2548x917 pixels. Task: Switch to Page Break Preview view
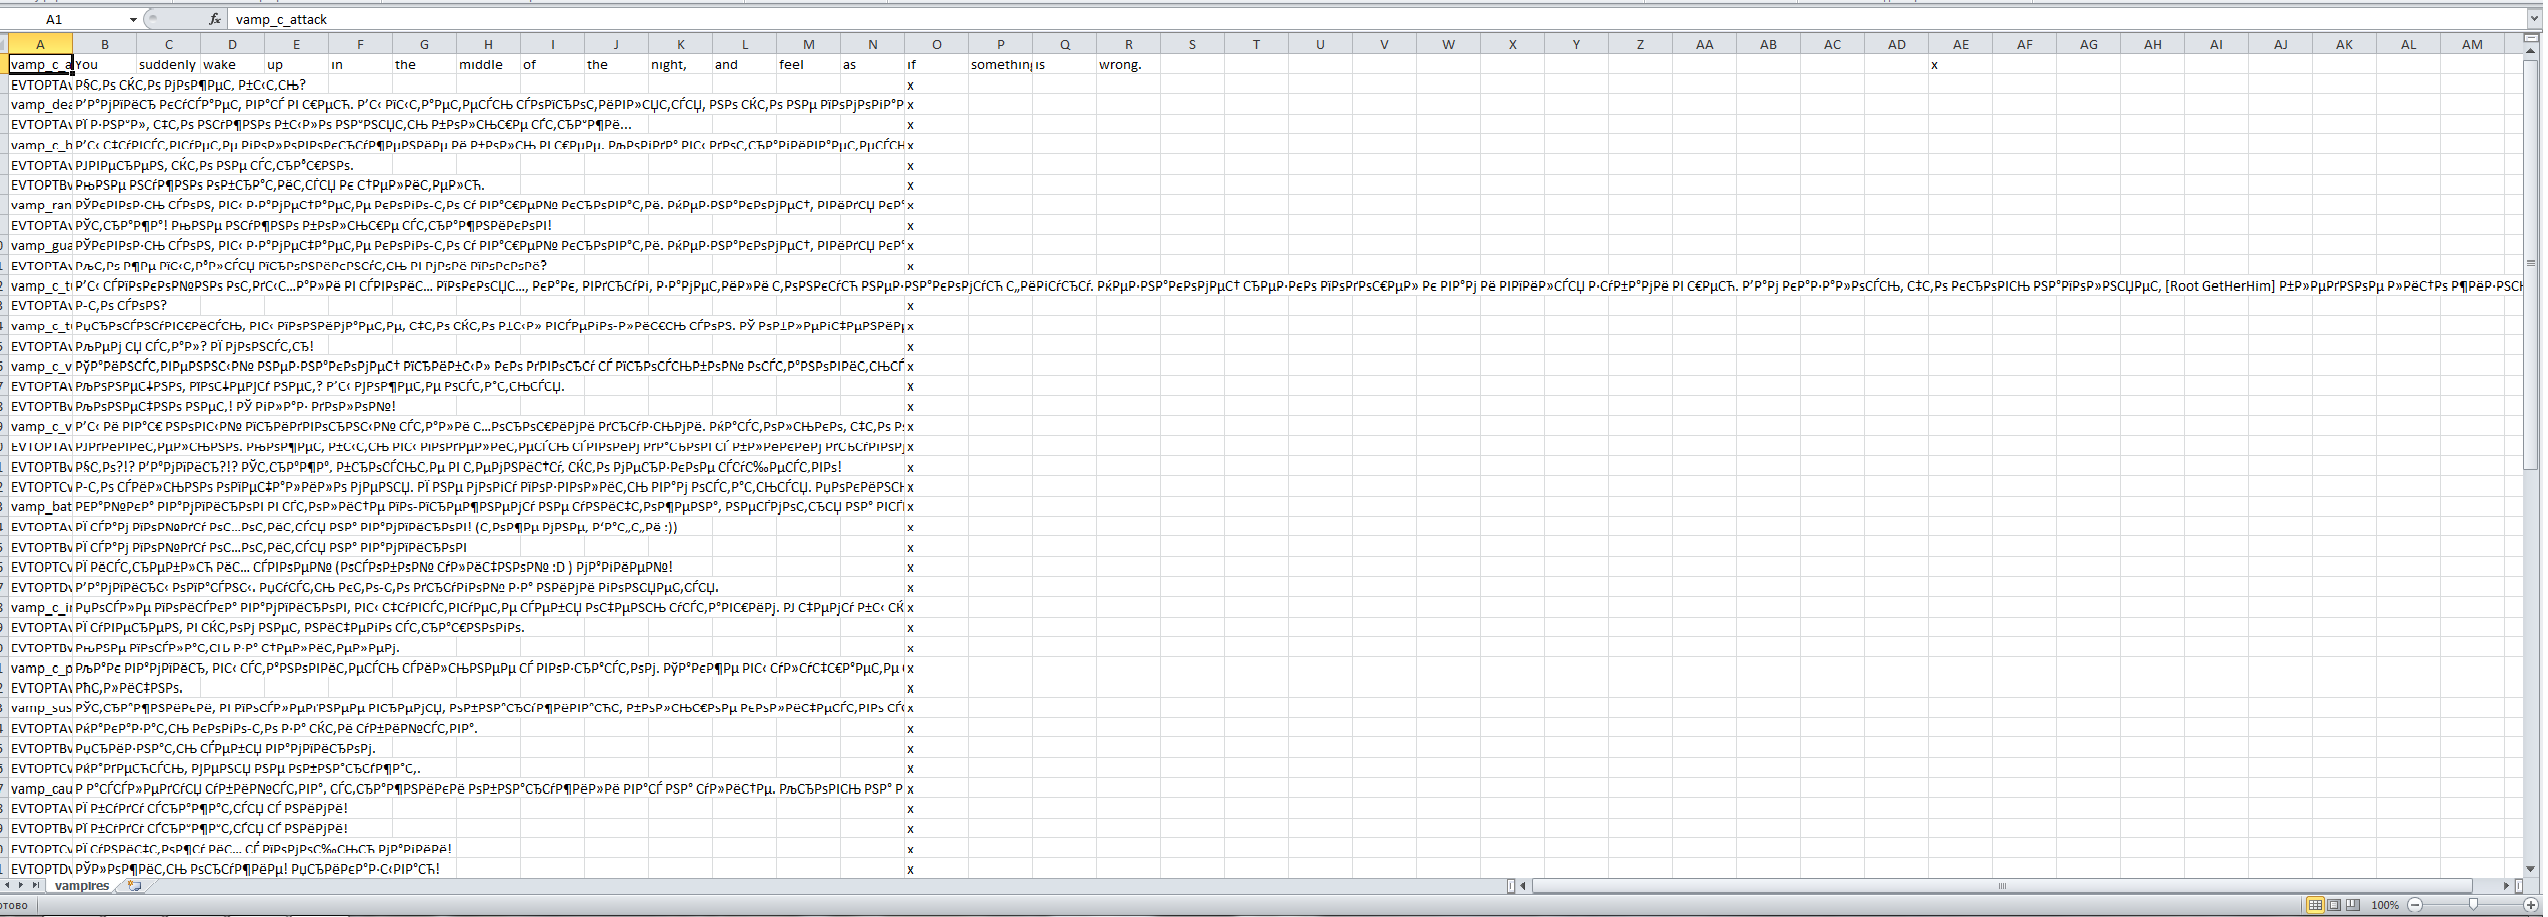[x=2353, y=905]
